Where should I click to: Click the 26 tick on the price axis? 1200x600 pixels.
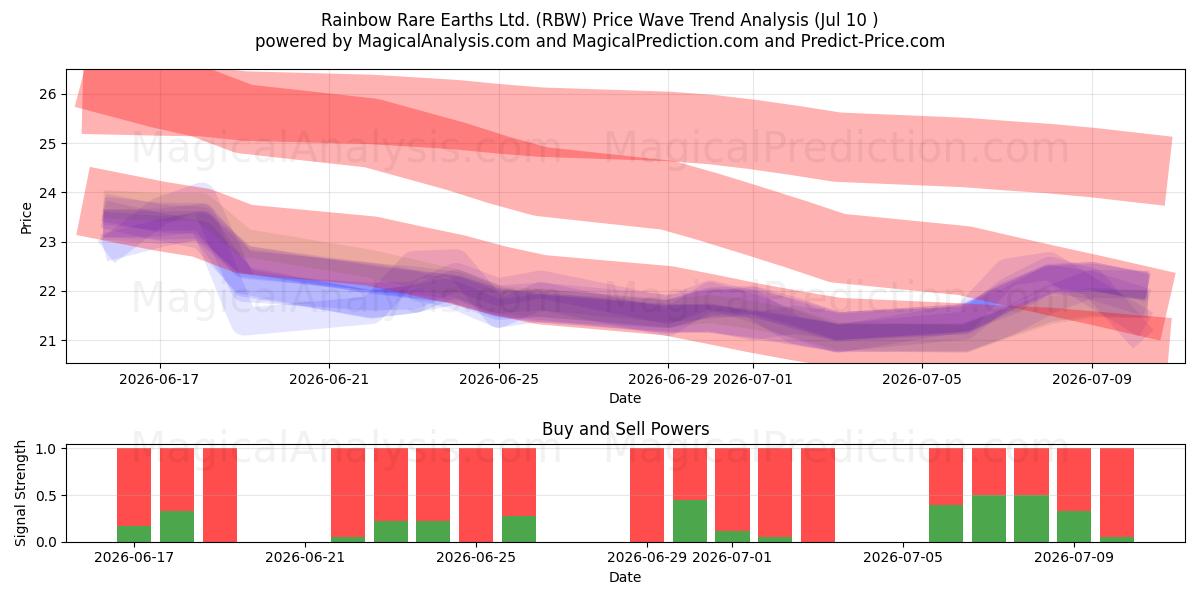[49, 94]
